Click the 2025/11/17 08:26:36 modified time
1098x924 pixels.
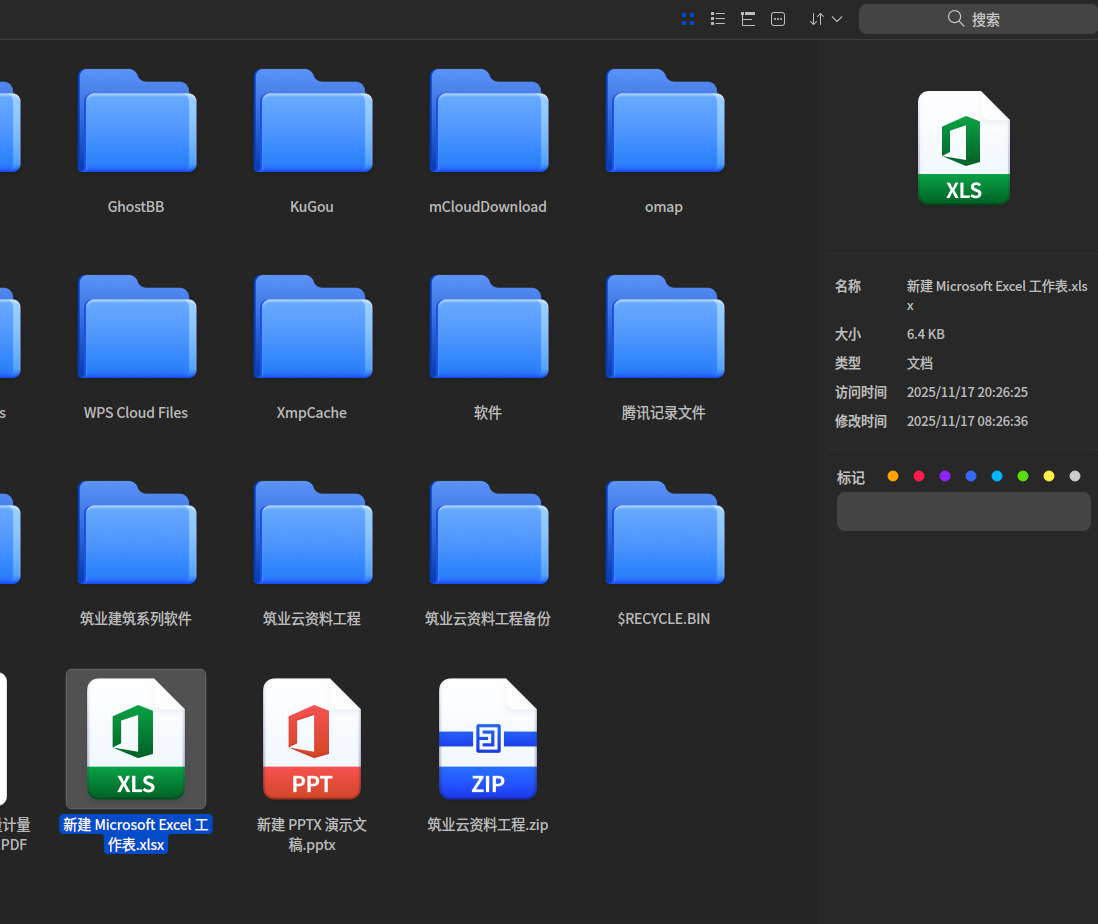[x=967, y=421]
